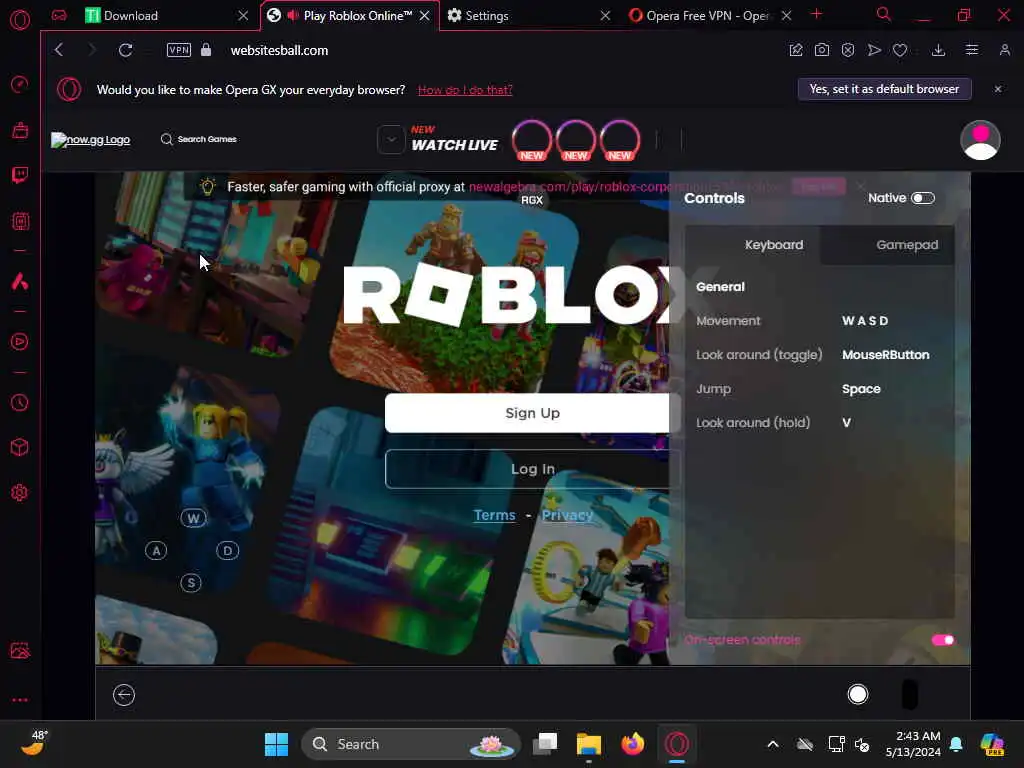Open File Explorer from taskbar
Viewport: 1024px width, 768px height.
[x=588, y=744]
